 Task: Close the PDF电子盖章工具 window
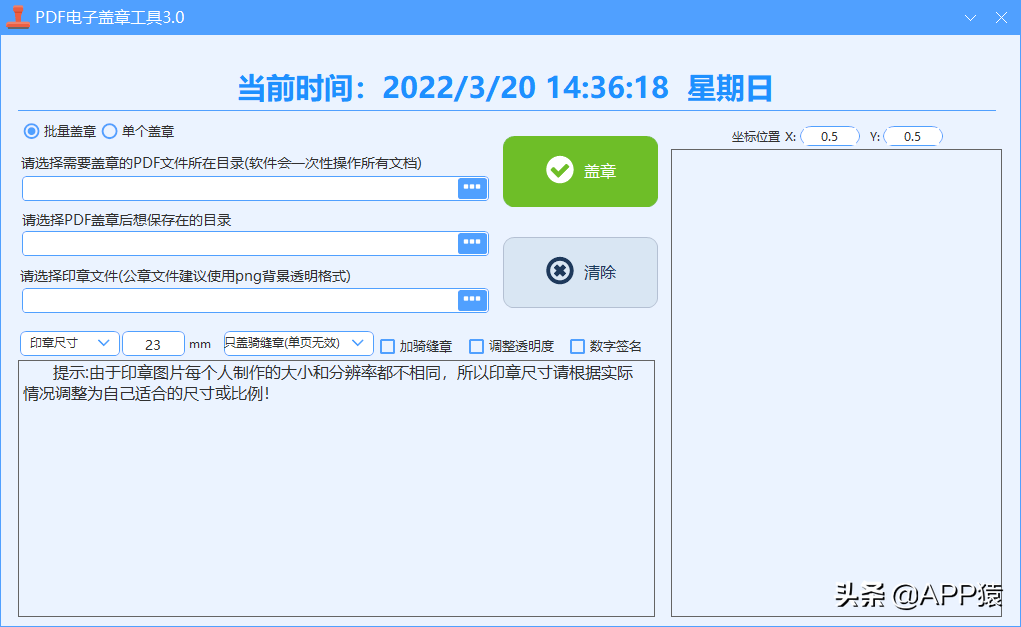tap(1000, 17)
